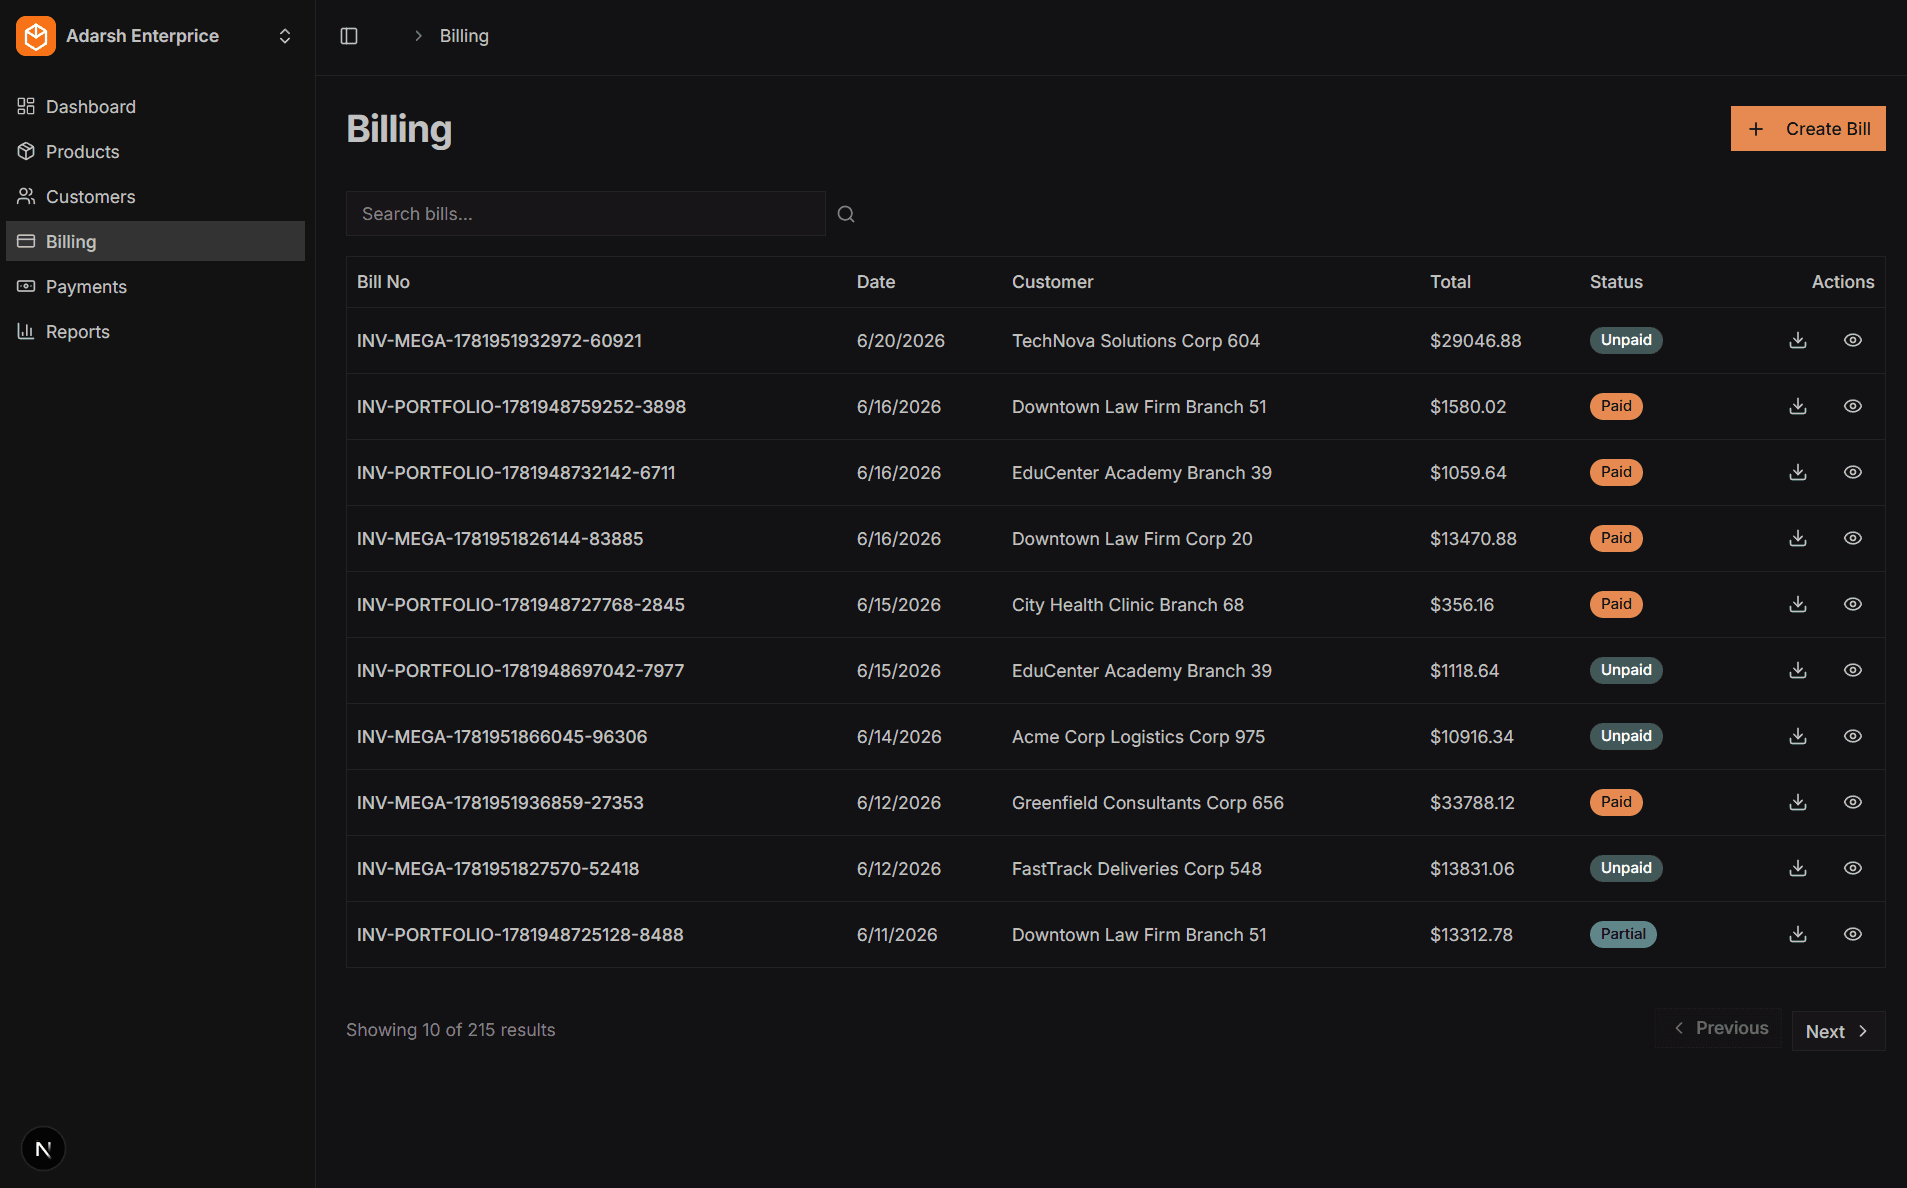Image resolution: width=1907 pixels, height=1188 pixels.
Task: Focus the Search bills input field
Action: pyautogui.click(x=585, y=213)
